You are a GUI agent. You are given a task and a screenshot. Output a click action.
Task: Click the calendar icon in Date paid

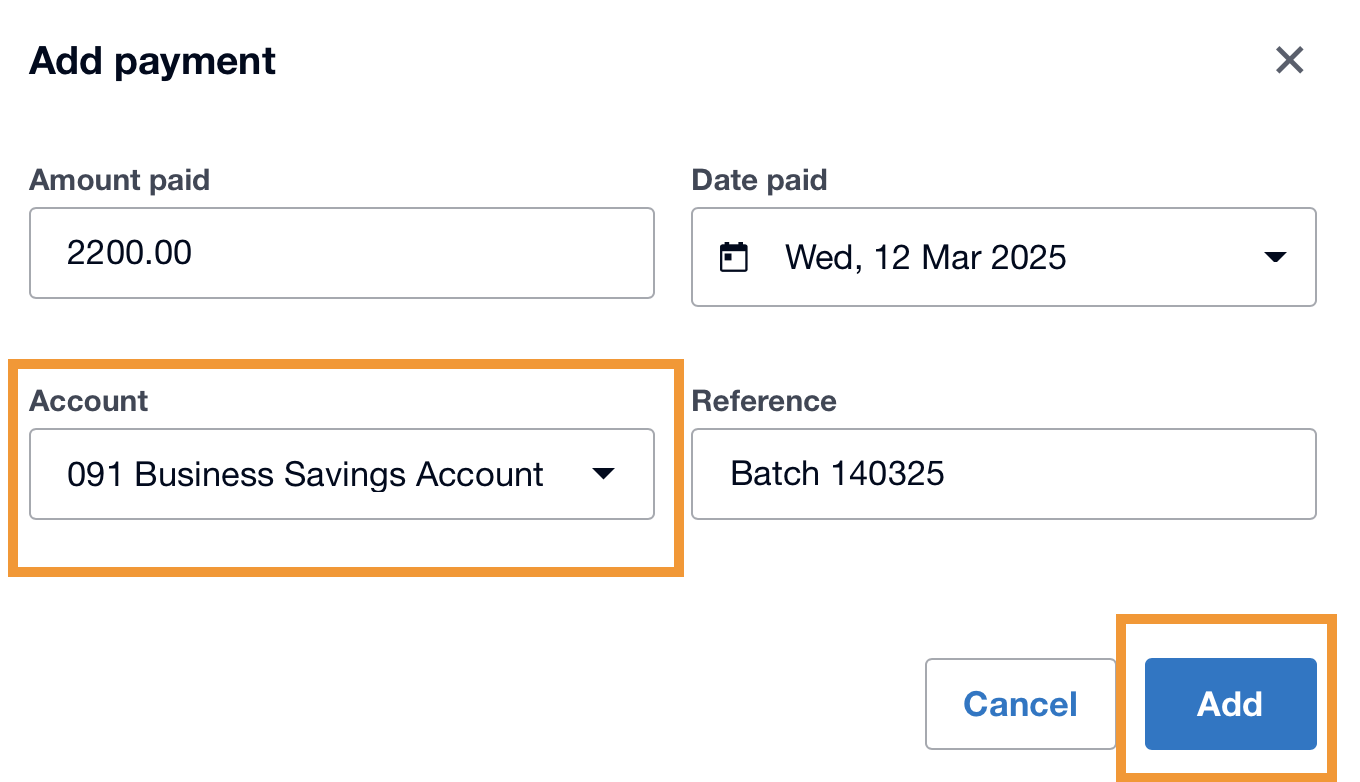(734, 257)
